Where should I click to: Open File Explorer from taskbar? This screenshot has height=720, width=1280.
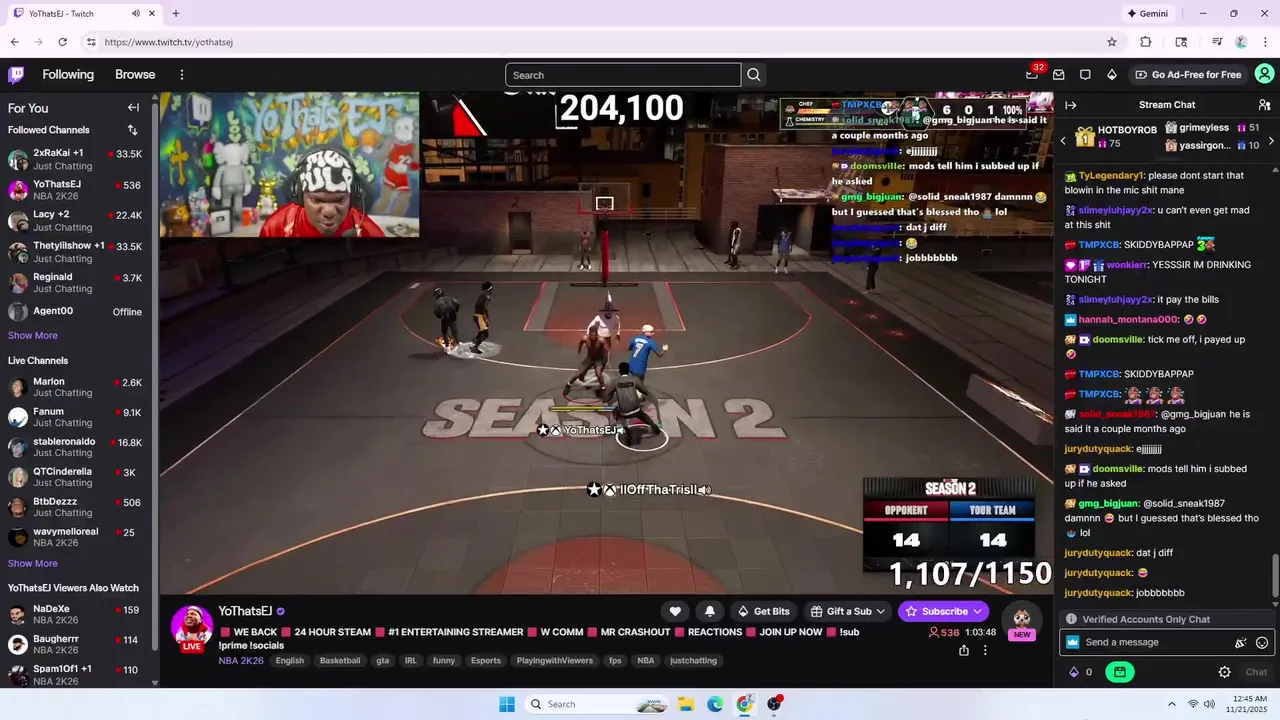(x=686, y=704)
